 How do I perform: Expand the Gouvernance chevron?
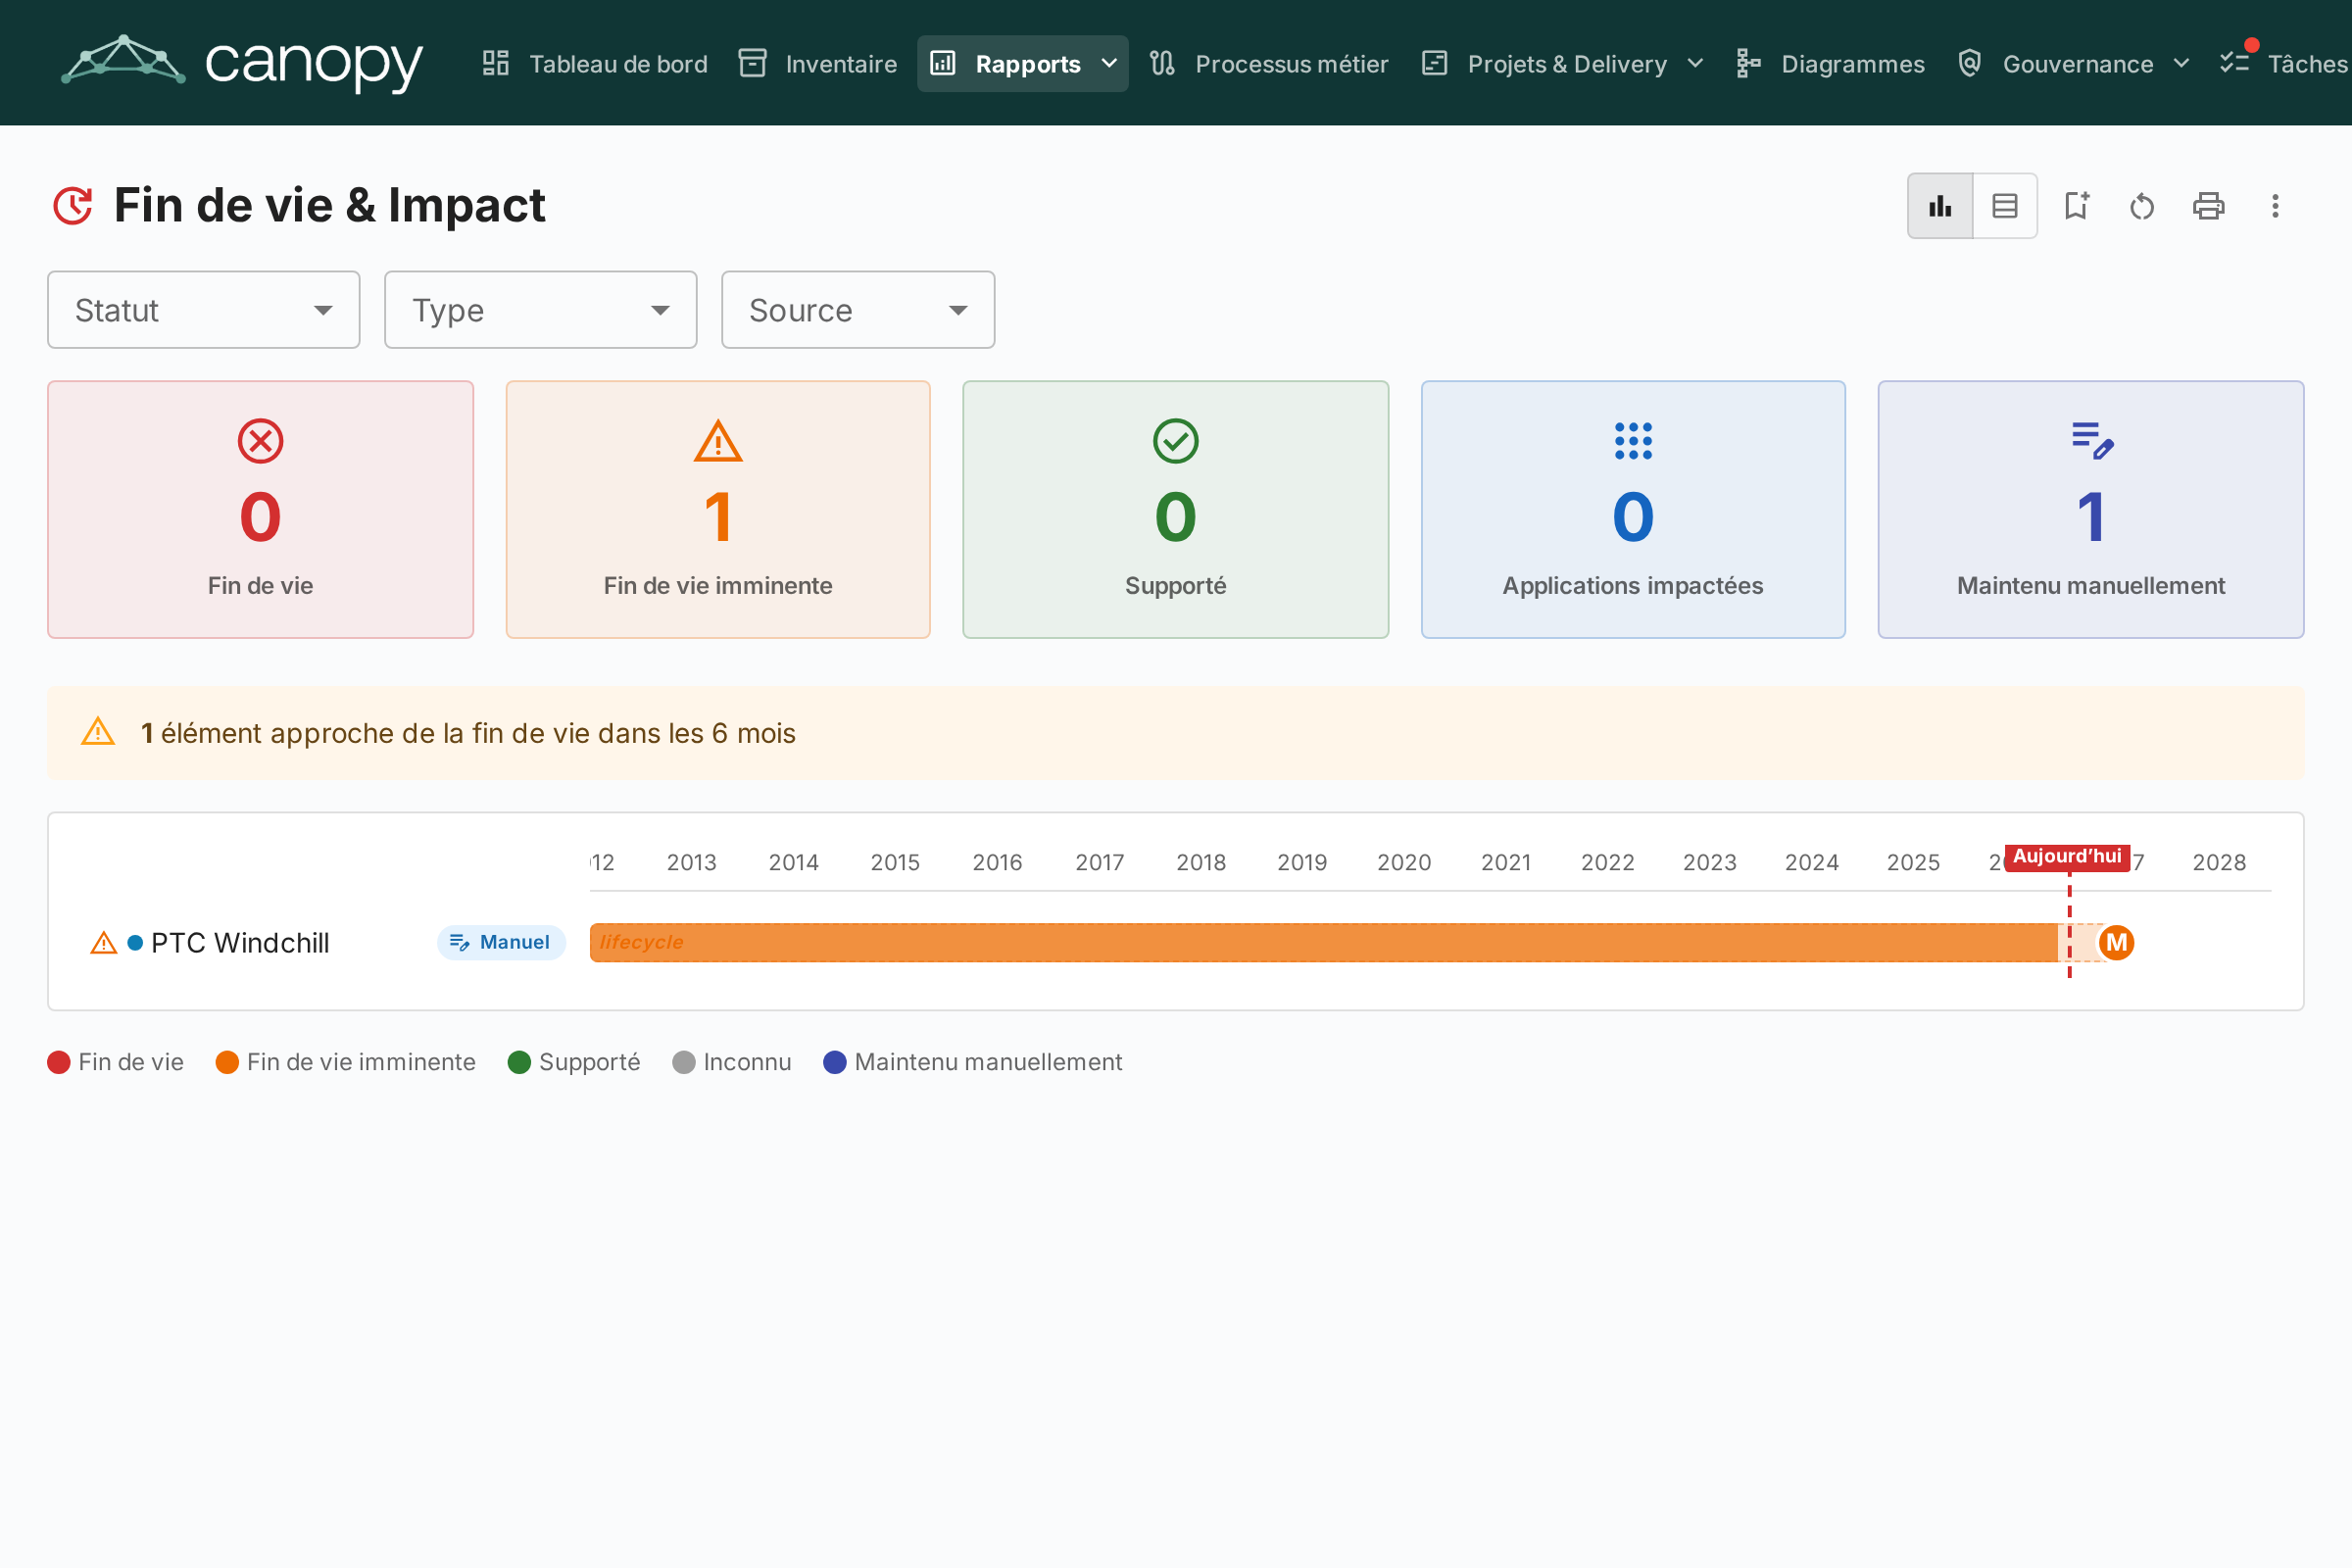(x=2181, y=64)
